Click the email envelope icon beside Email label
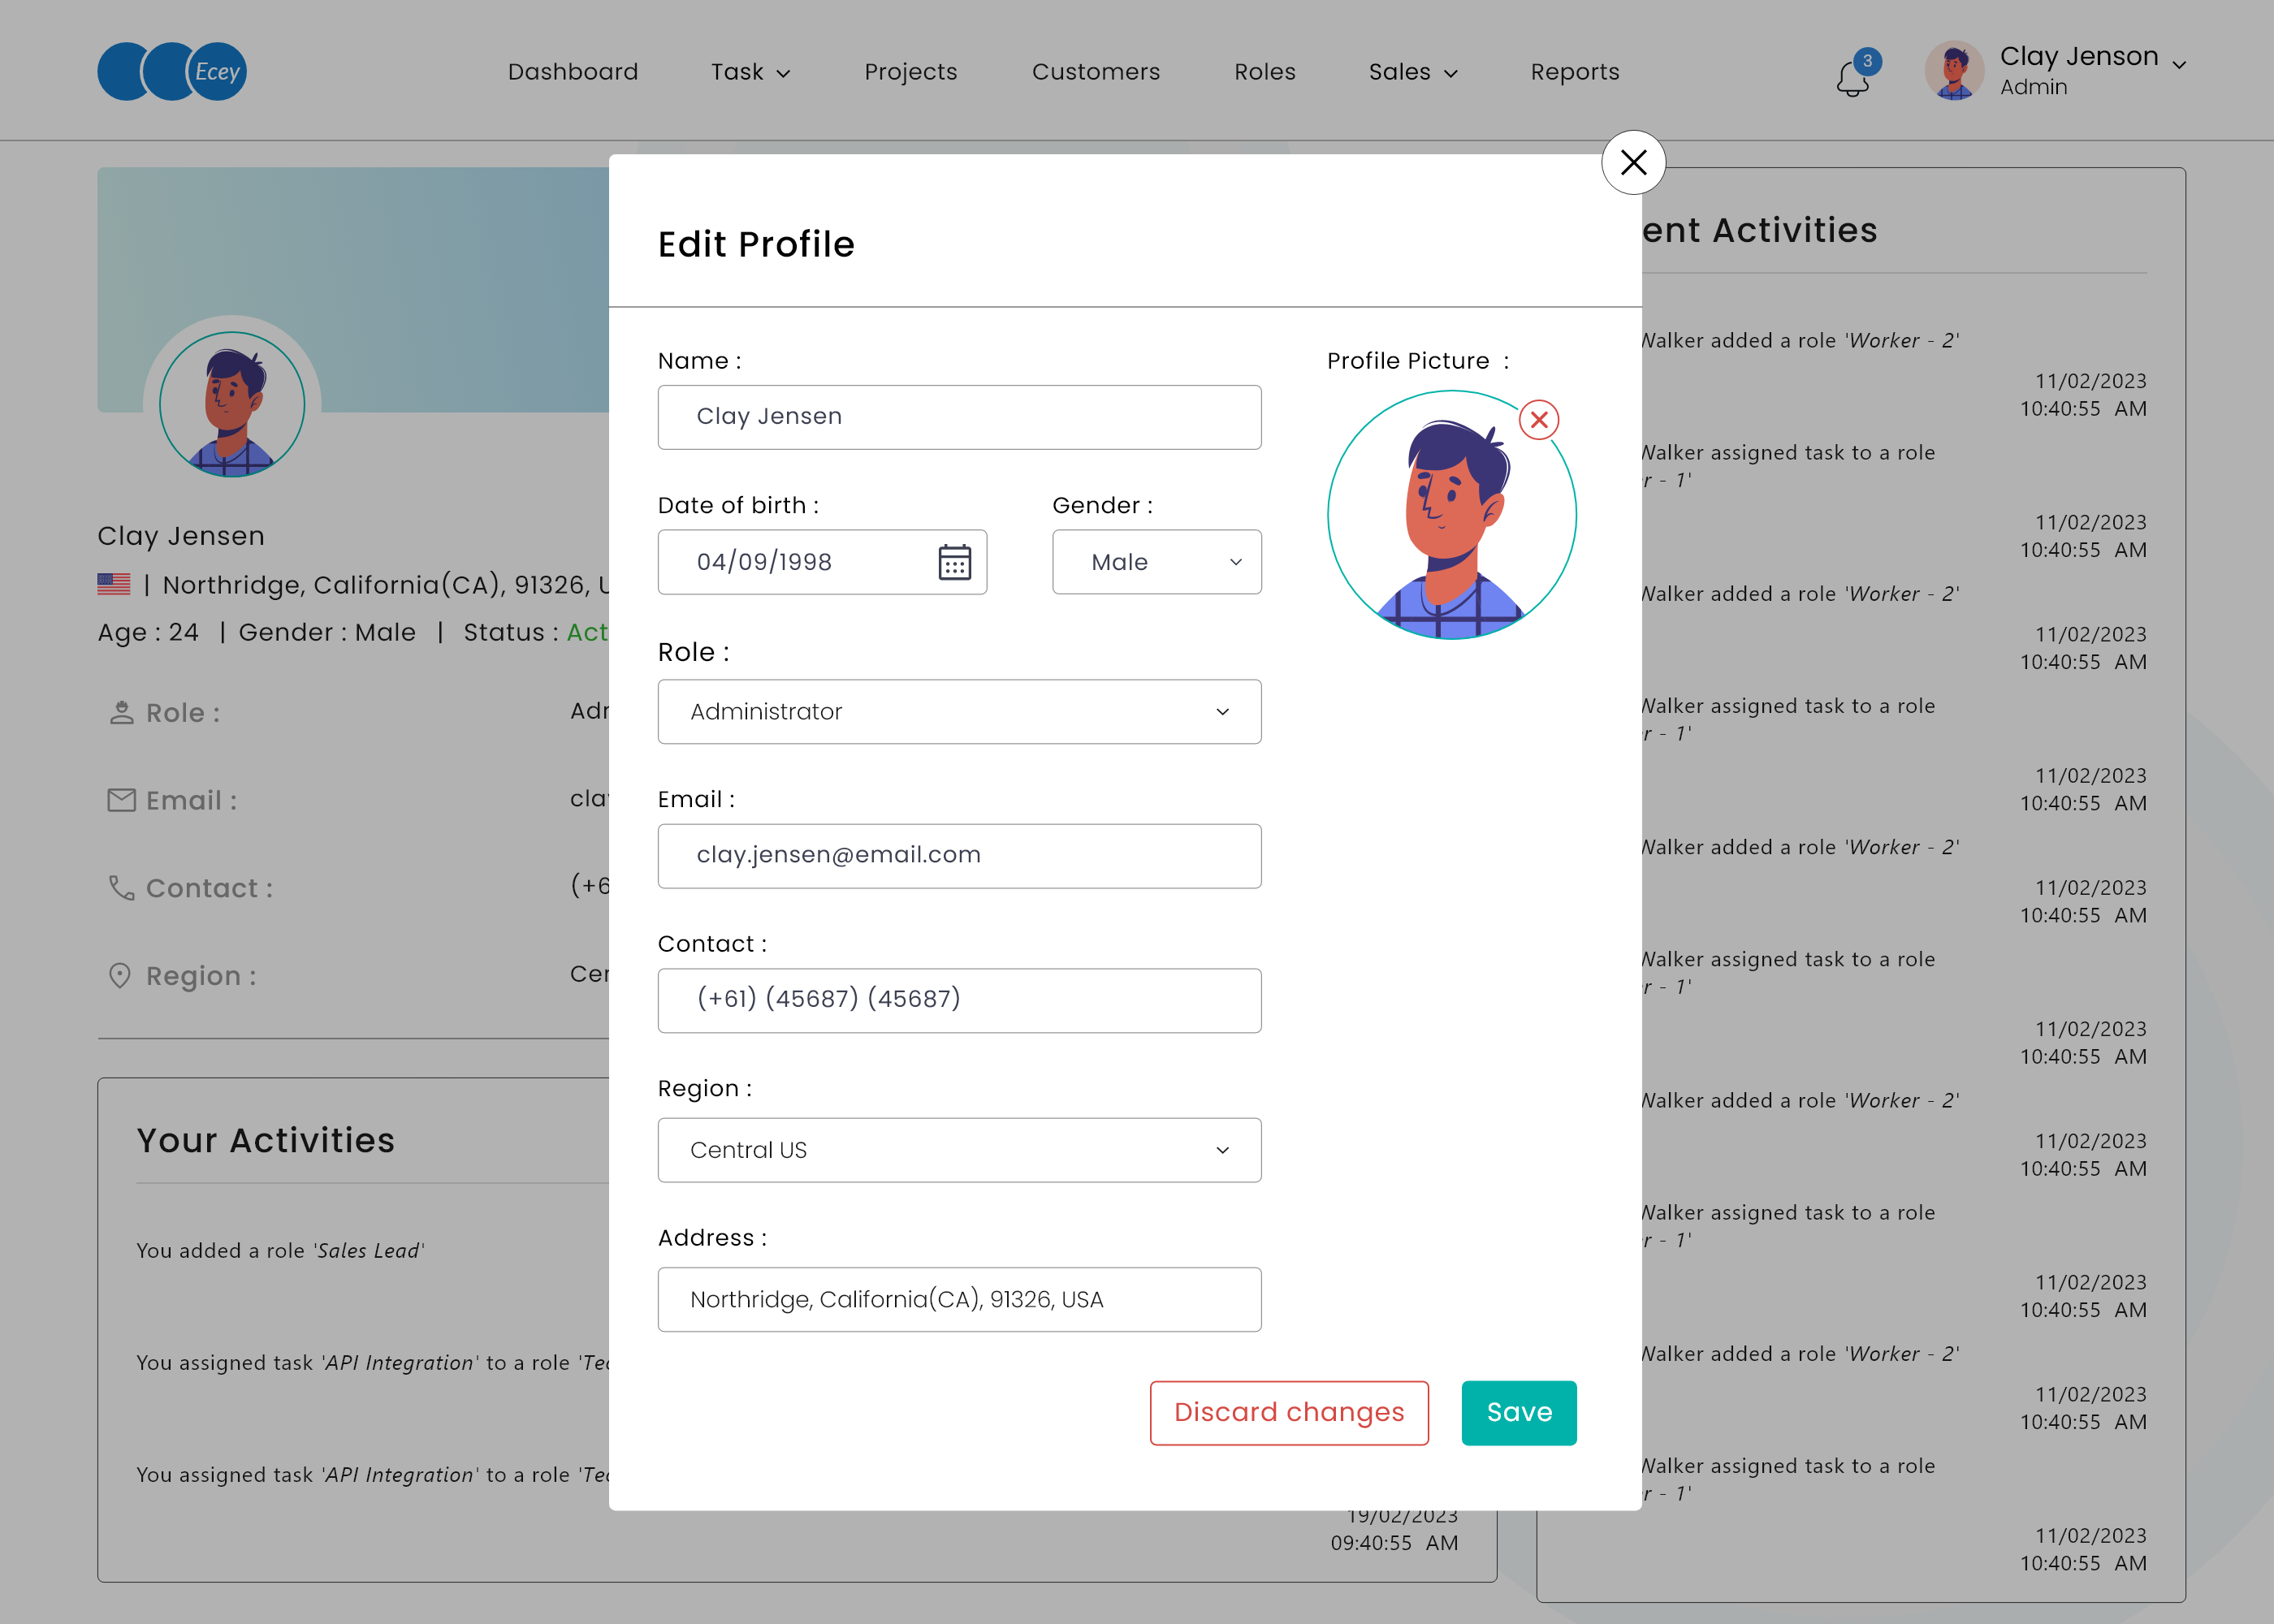The width and height of the screenshot is (2274, 1624). pyautogui.click(x=121, y=800)
